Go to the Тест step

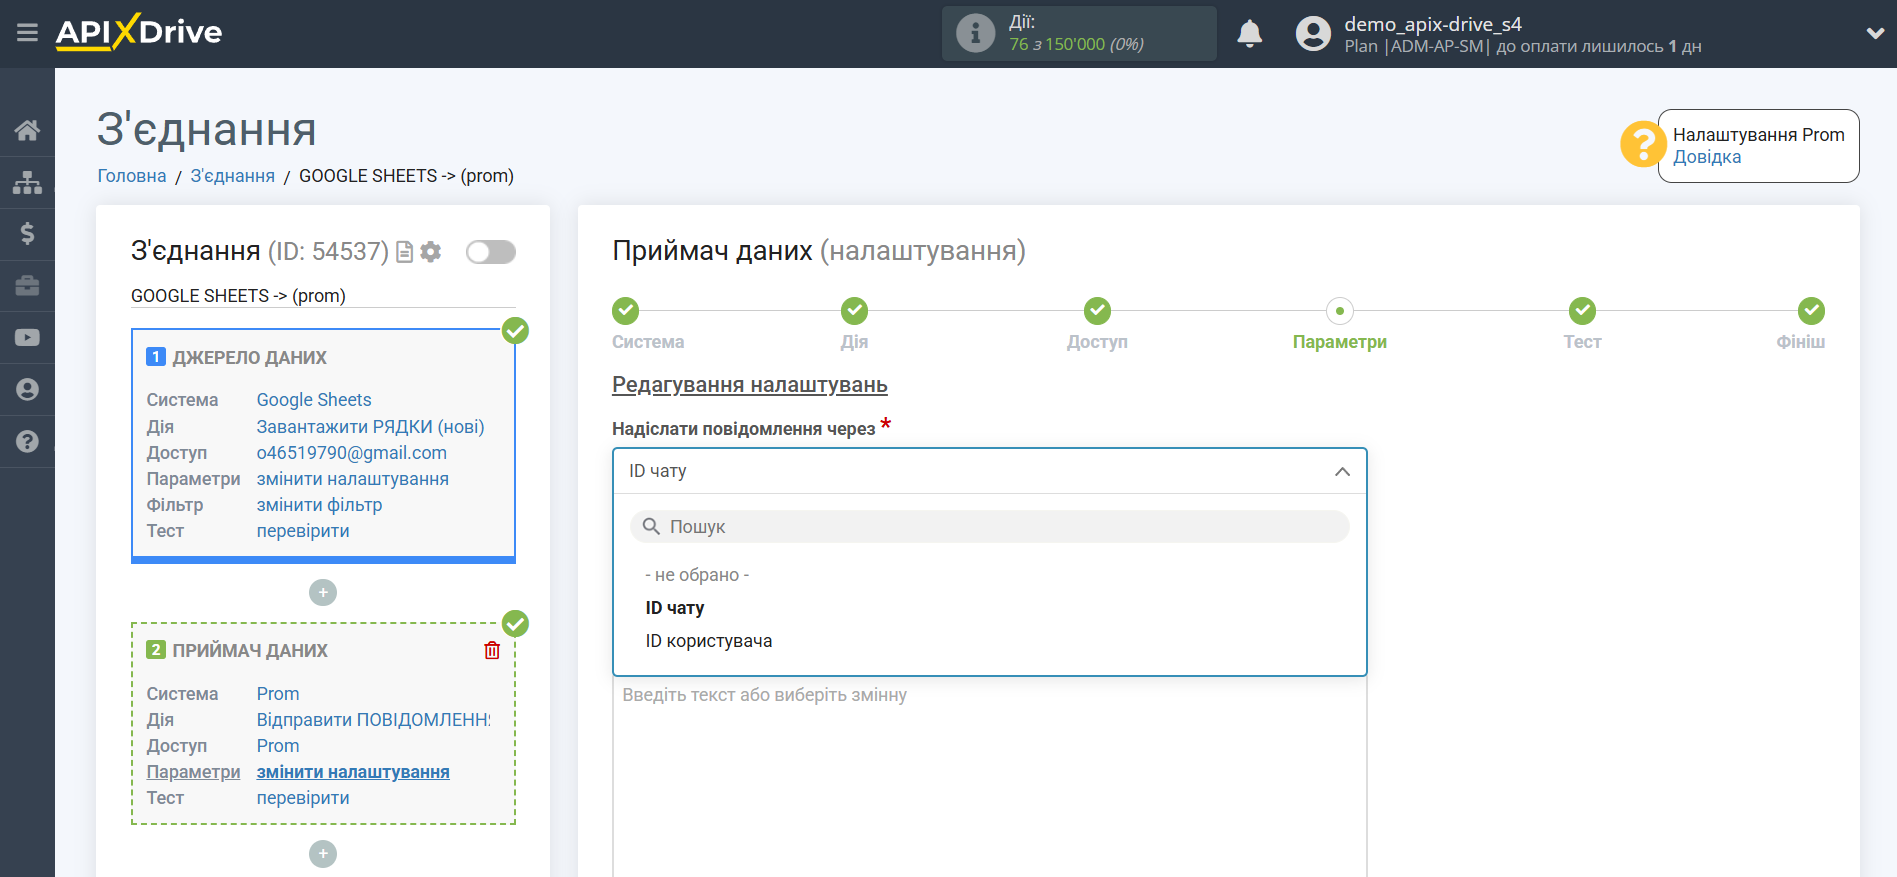click(x=1582, y=311)
